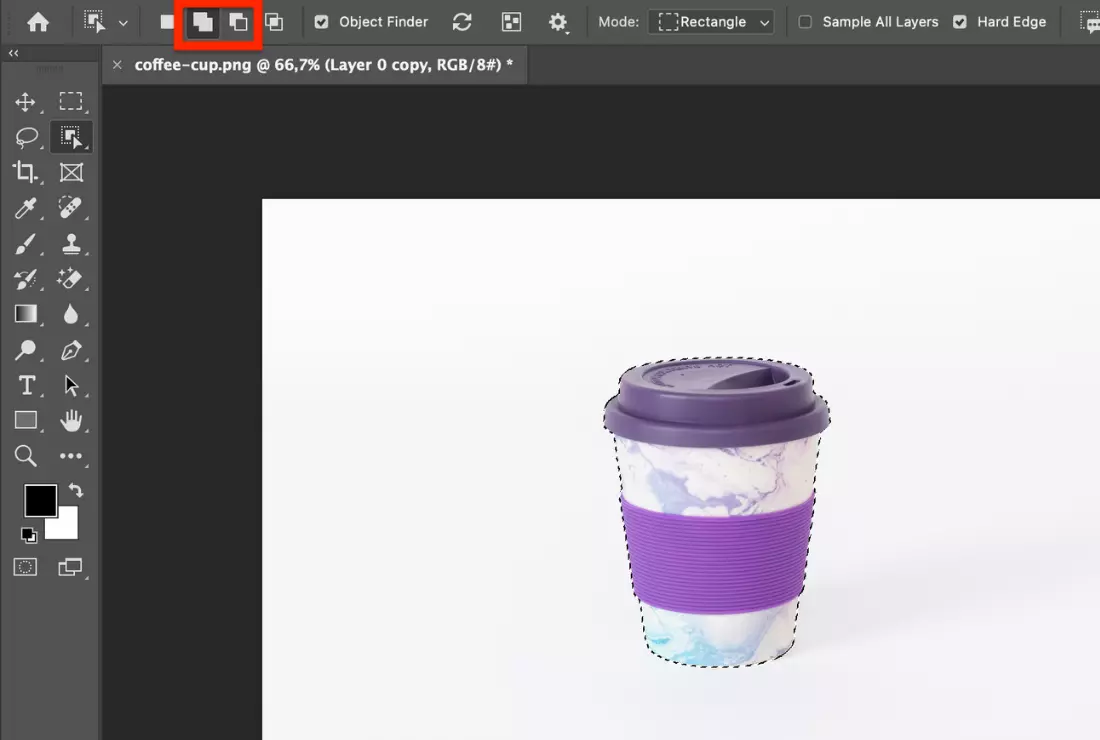Activate the Horizontal Type tool

tap(26, 386)
